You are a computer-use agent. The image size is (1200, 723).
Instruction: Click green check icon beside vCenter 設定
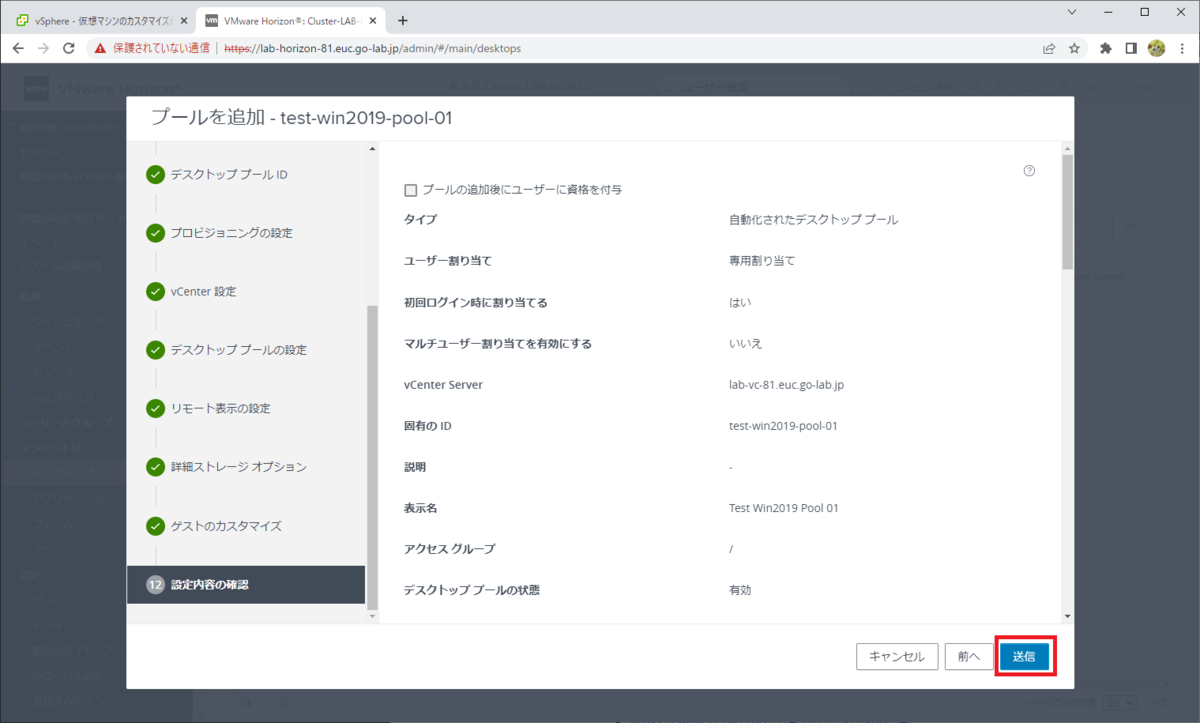pos(155,292)
